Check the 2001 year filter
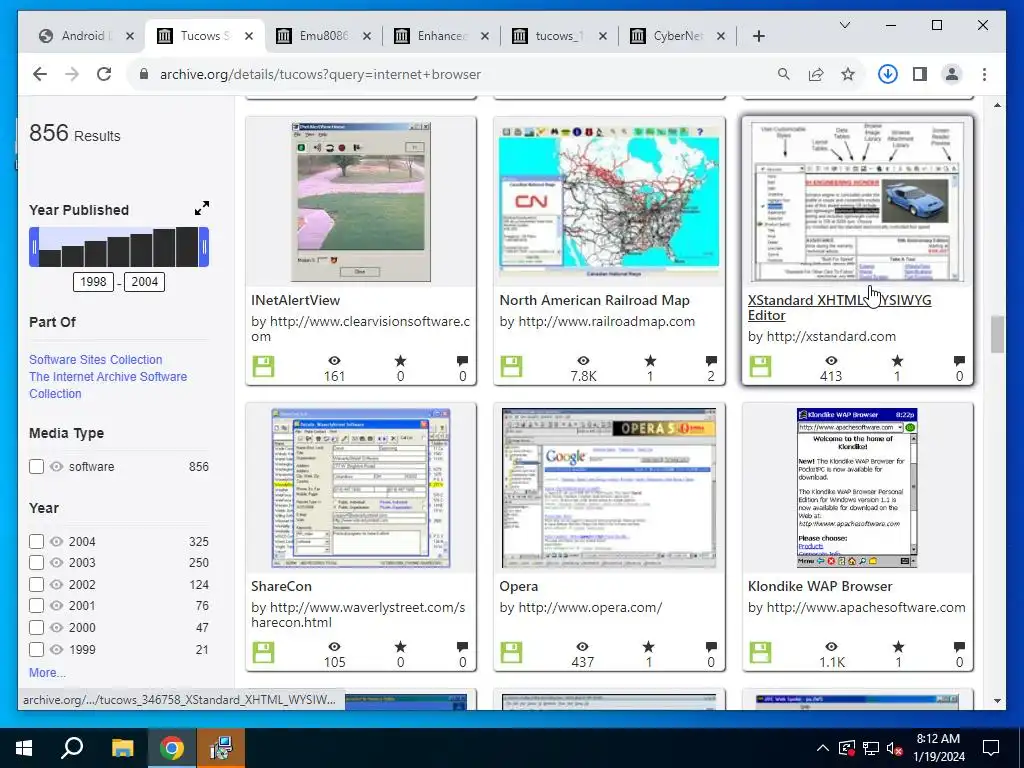This screenshot has height=768, width=1024. (37, 606)
